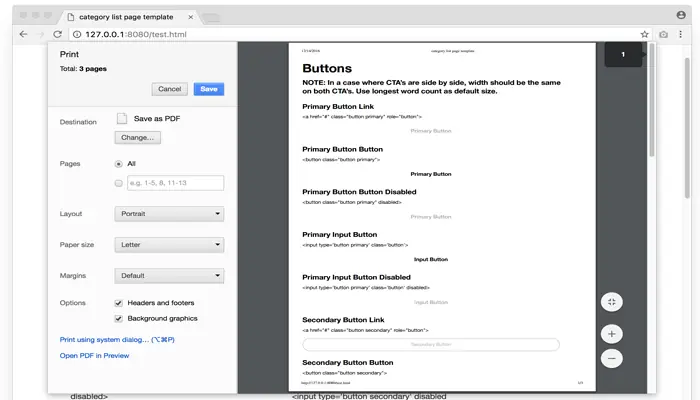The image size is (700, 400).
Task: Bookmark the page with the star icon
Action: point(644,34)
